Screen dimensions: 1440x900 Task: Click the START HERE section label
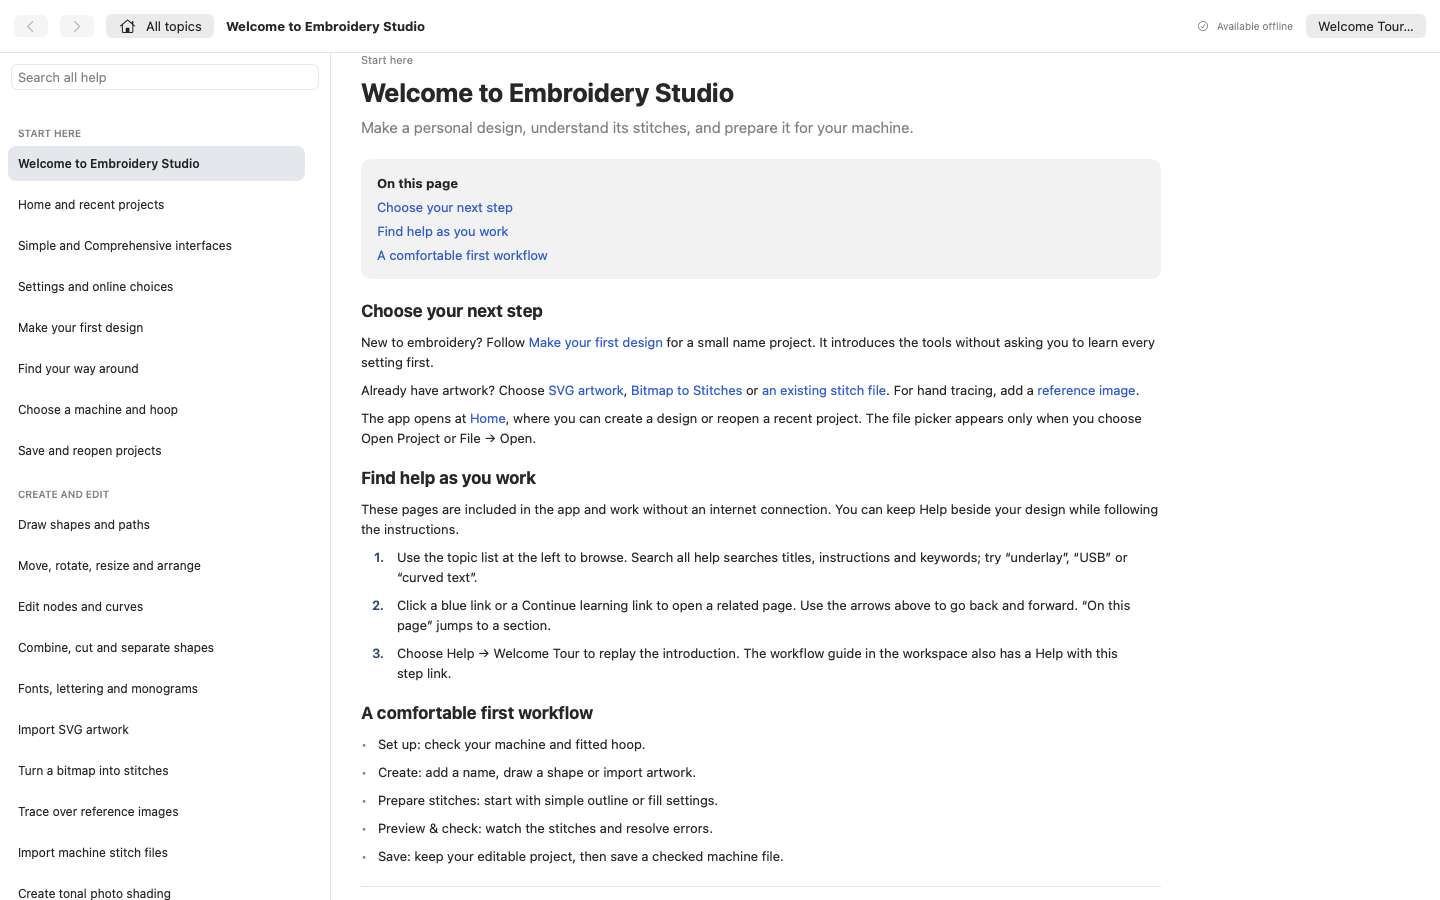50,134
